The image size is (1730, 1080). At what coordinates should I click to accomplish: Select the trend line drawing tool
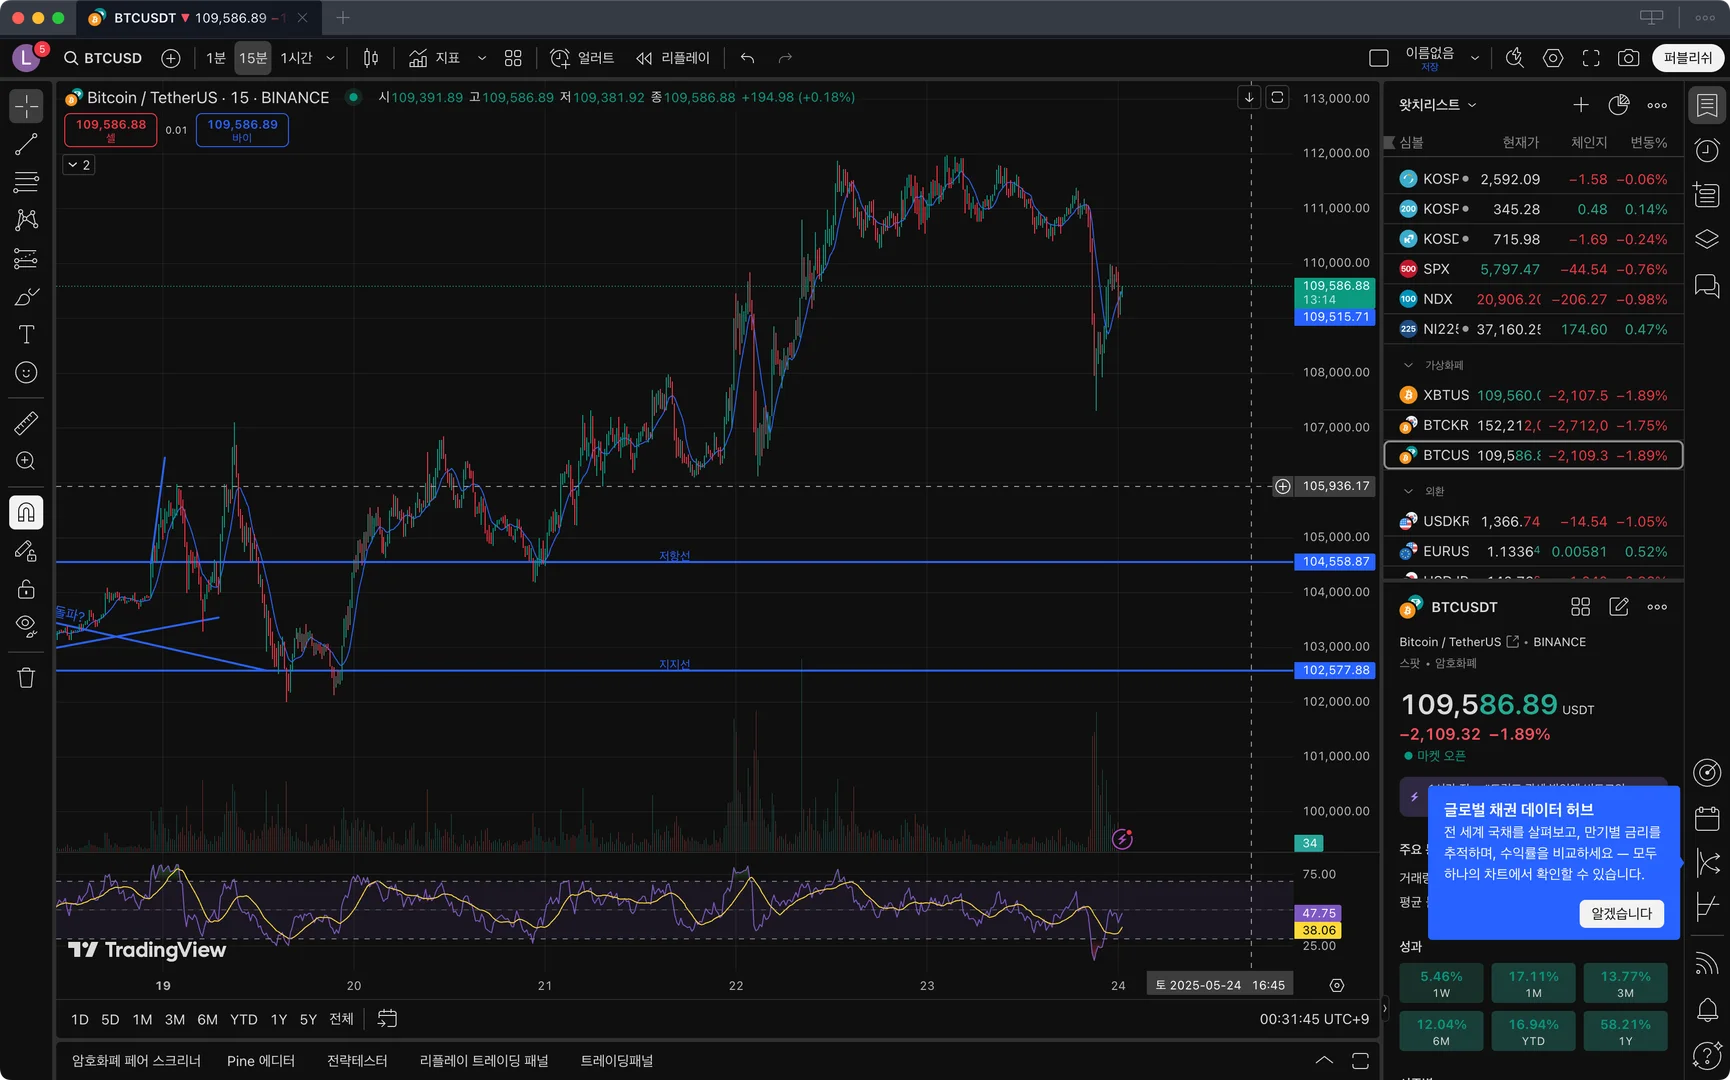click(x=26, y=144)
